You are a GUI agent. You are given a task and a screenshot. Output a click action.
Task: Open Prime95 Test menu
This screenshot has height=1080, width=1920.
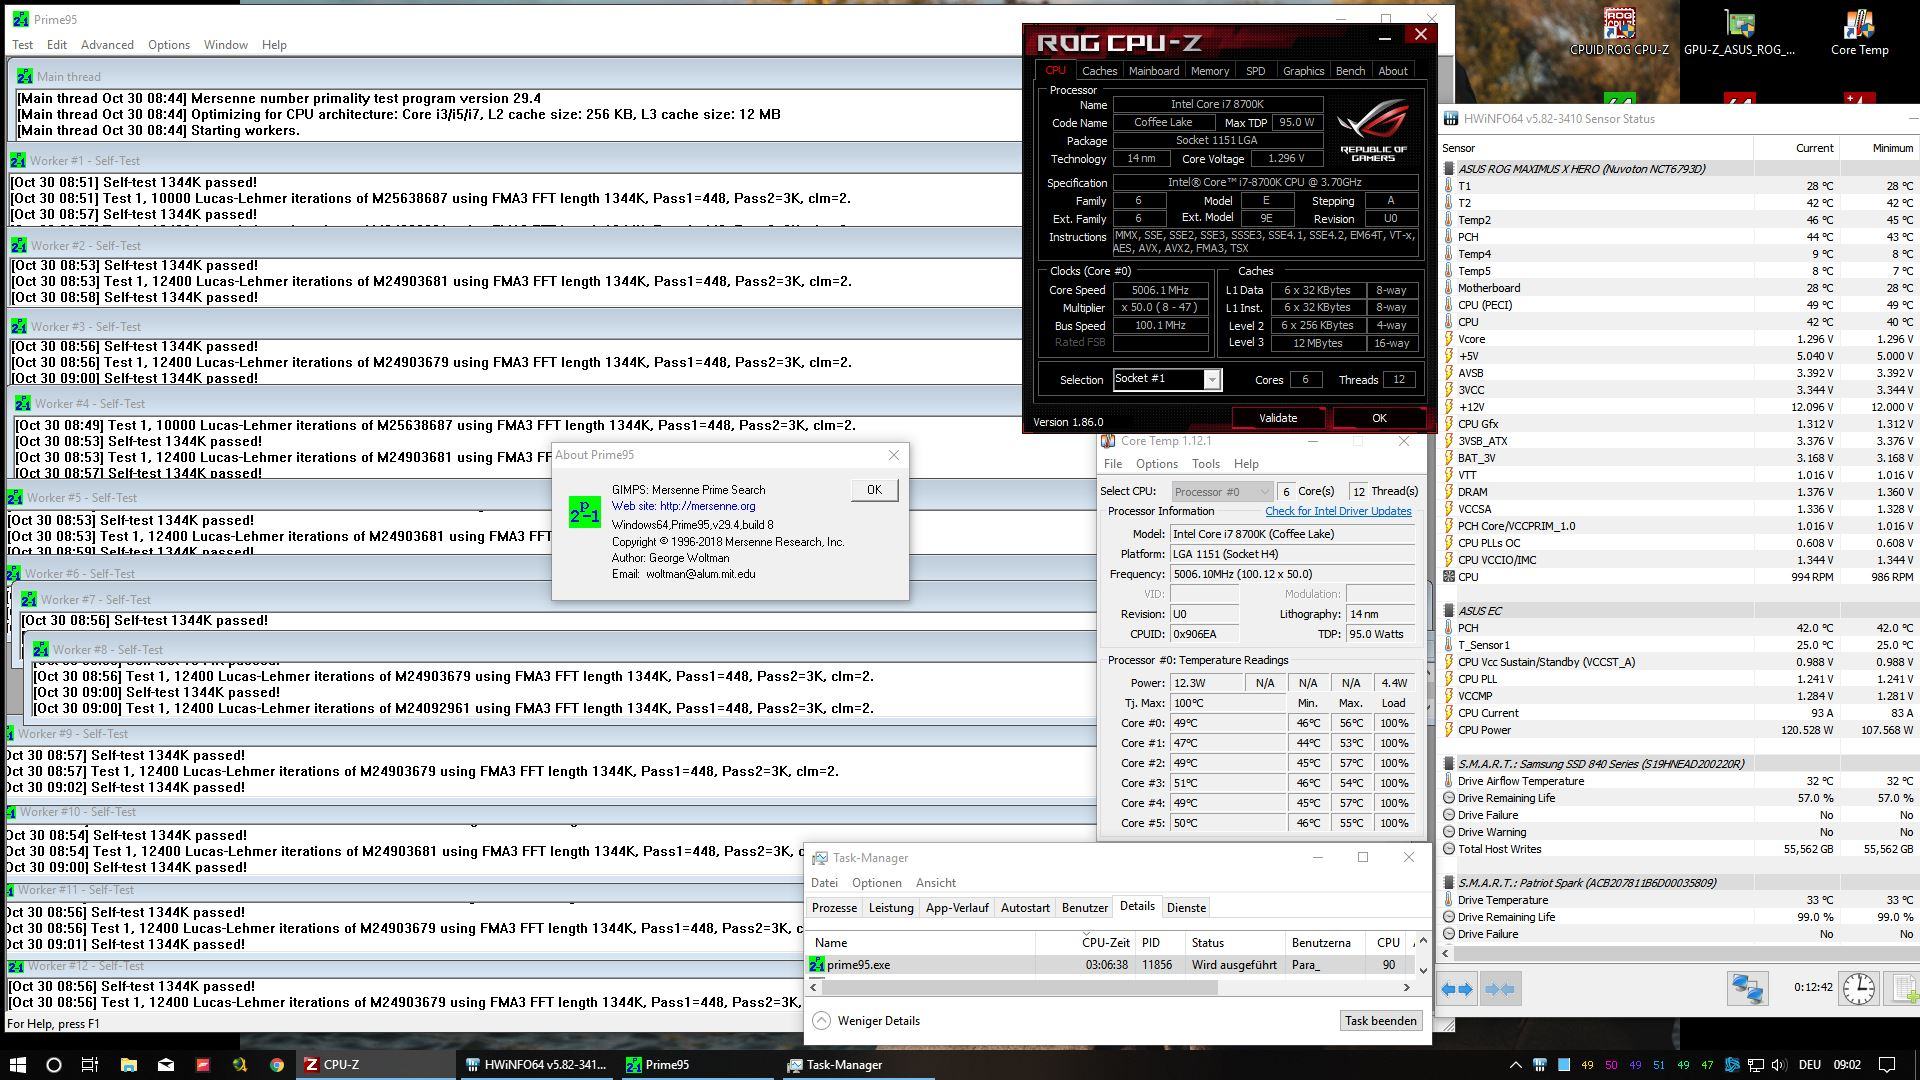[x=22, y=45]
